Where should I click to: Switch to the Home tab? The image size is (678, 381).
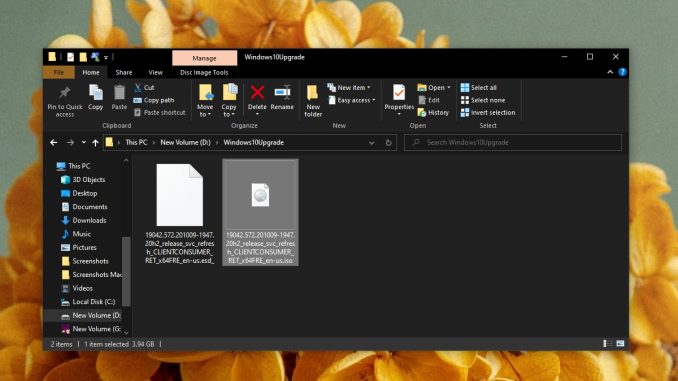pos(91,73)
